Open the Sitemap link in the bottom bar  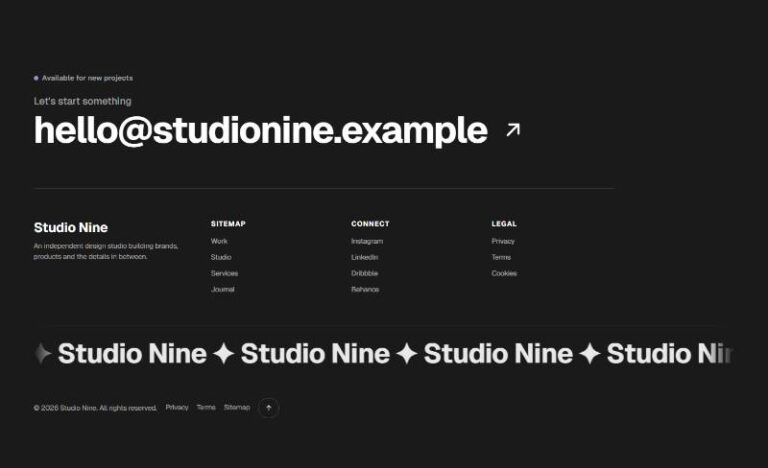(237, 407)
